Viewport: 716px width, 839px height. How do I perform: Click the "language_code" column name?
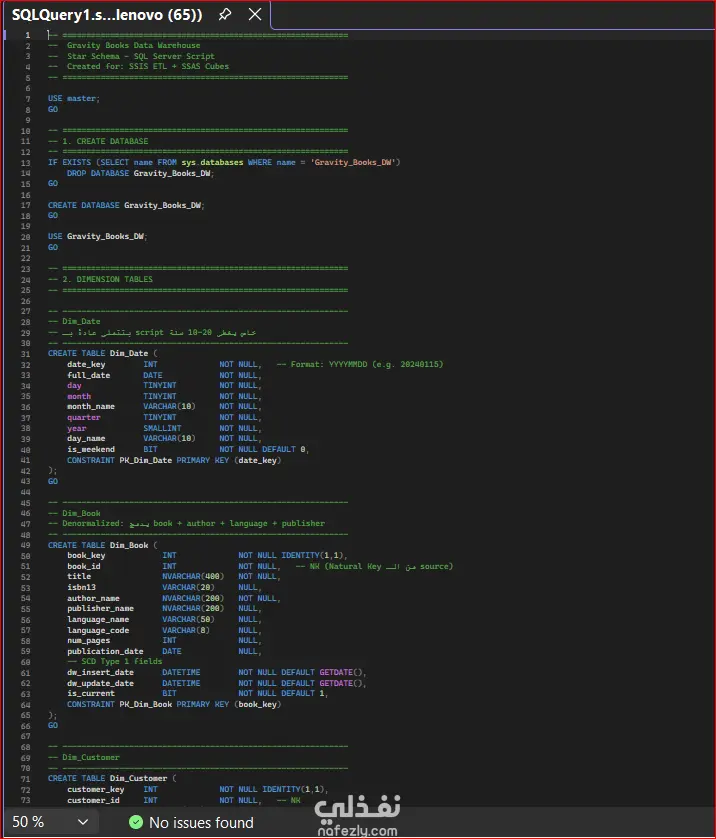coord(98,630)
